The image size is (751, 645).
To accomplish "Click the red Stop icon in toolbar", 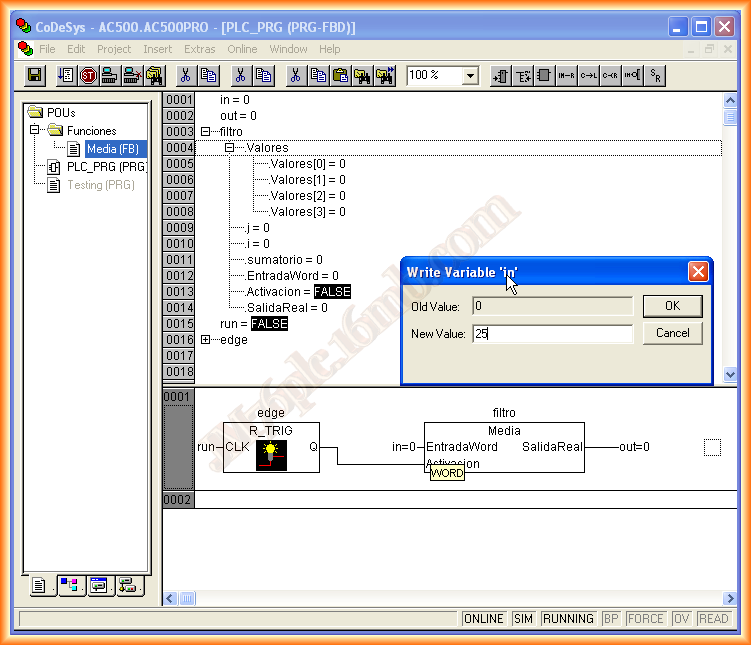I will [x=88, y=75].
